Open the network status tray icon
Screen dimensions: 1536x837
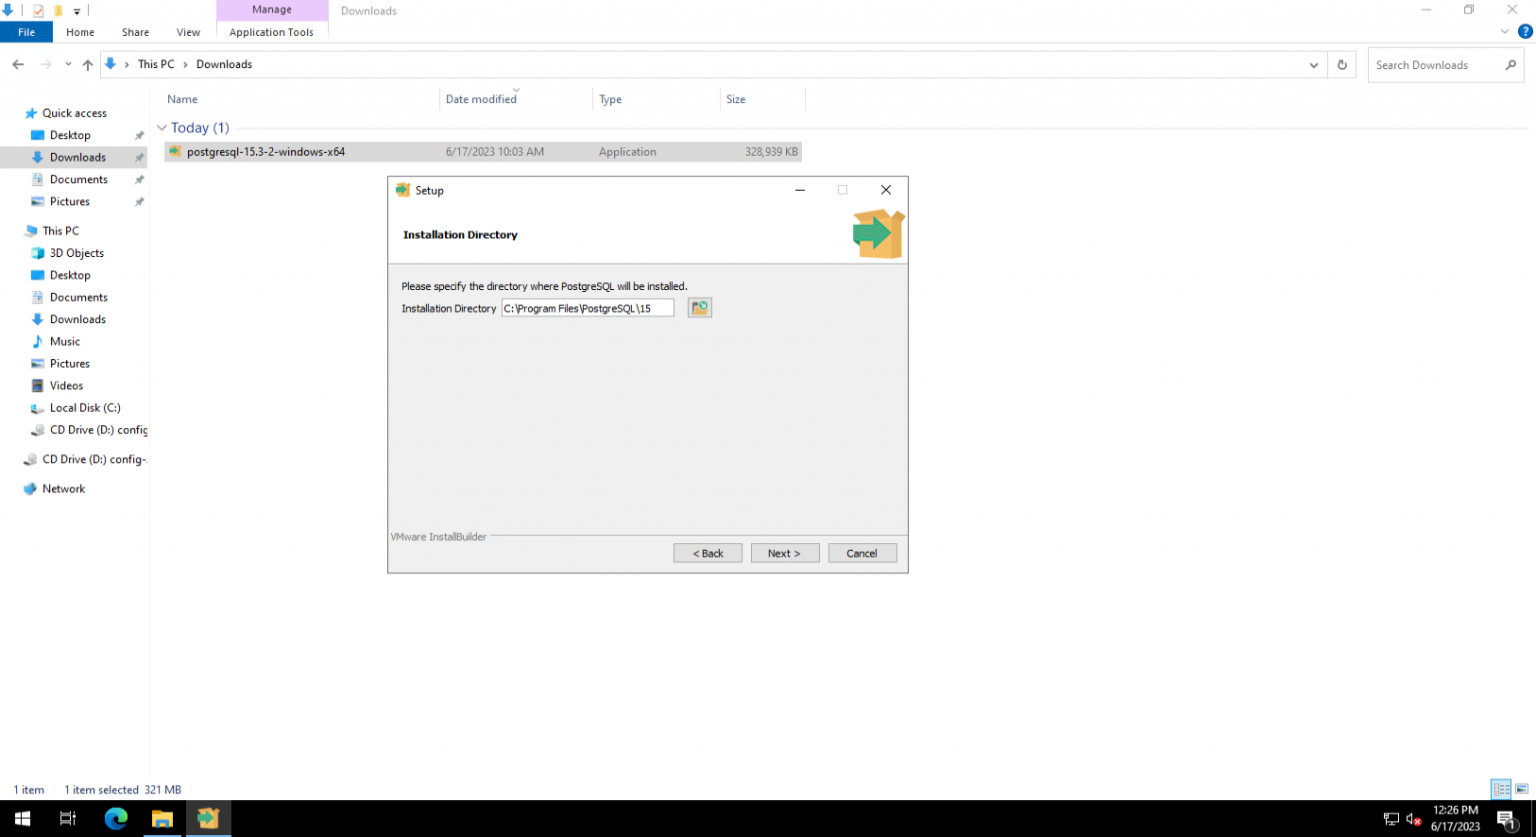click(1391, 817)
